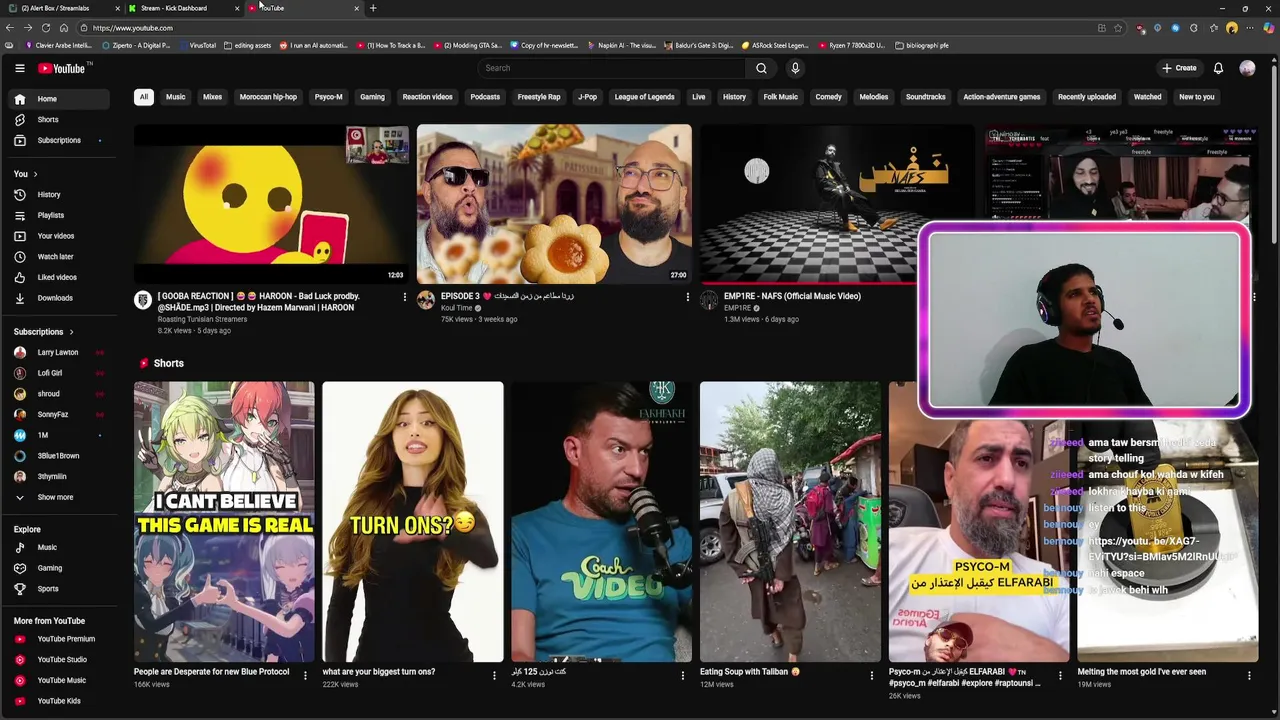The height and width of the screenshot is (720, 1280).
Task: Open YouTube Music link
Action: pos(60,680)
